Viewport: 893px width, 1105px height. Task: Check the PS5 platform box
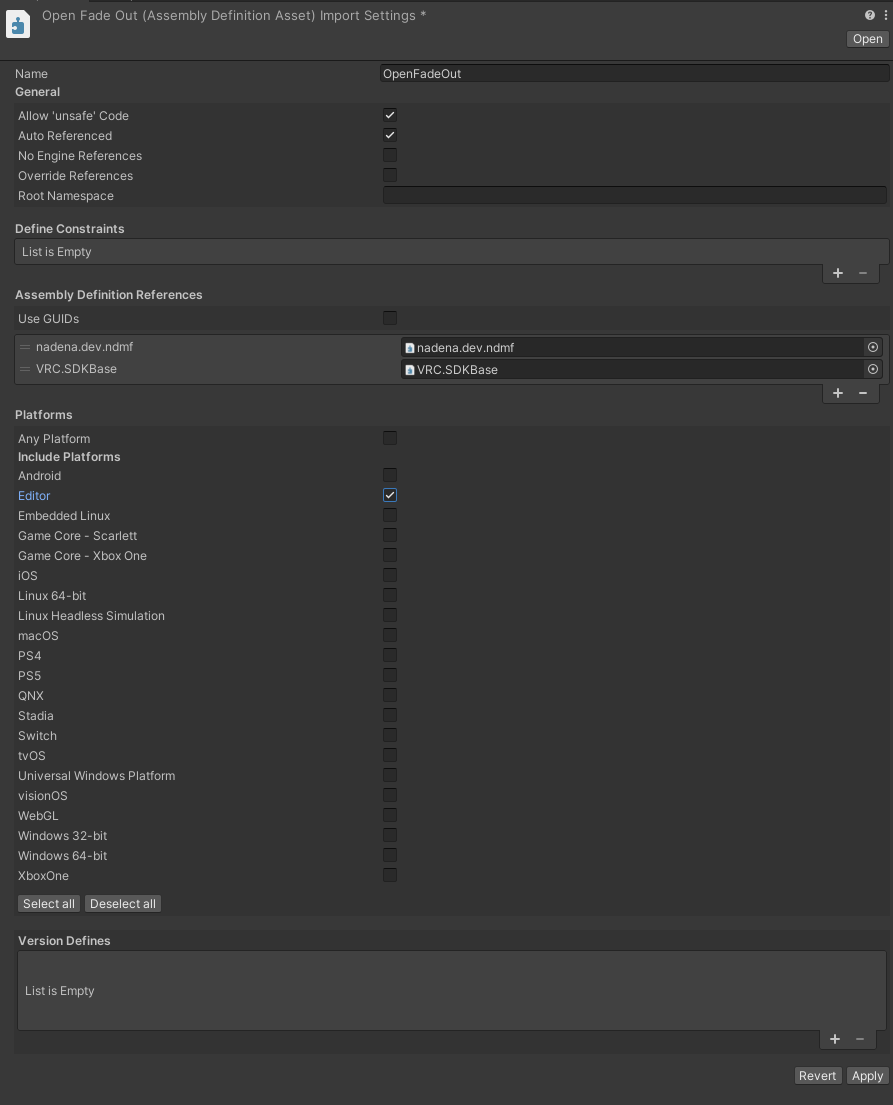[390, 675]
